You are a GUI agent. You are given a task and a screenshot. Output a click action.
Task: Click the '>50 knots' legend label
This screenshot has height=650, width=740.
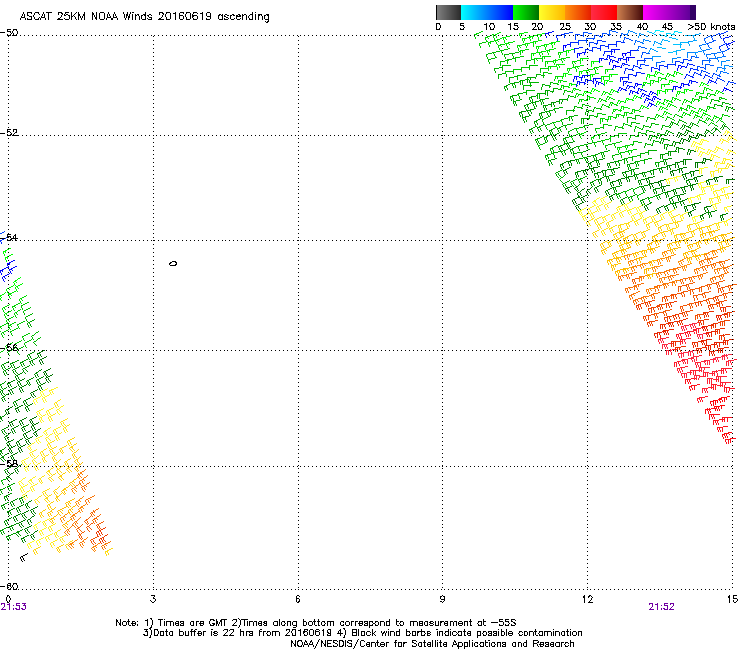711,27
